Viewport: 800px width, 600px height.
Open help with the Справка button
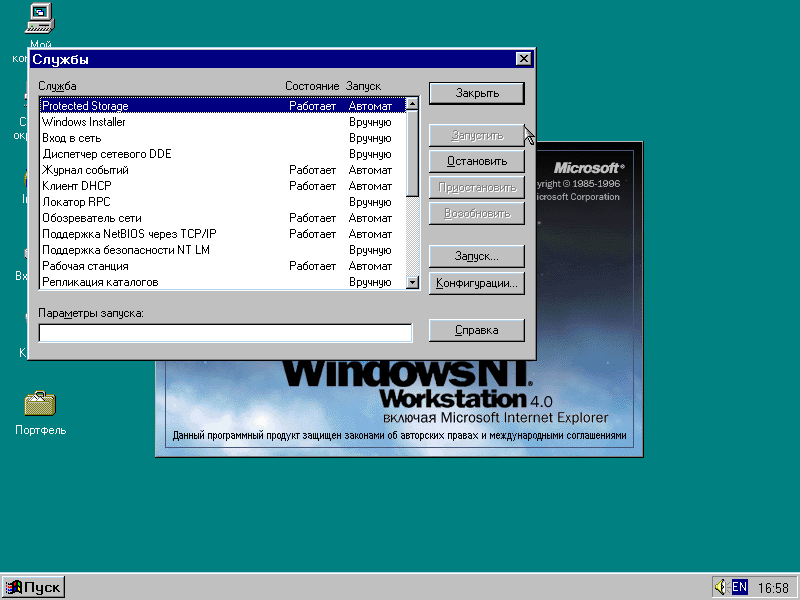tap(477, 330)
